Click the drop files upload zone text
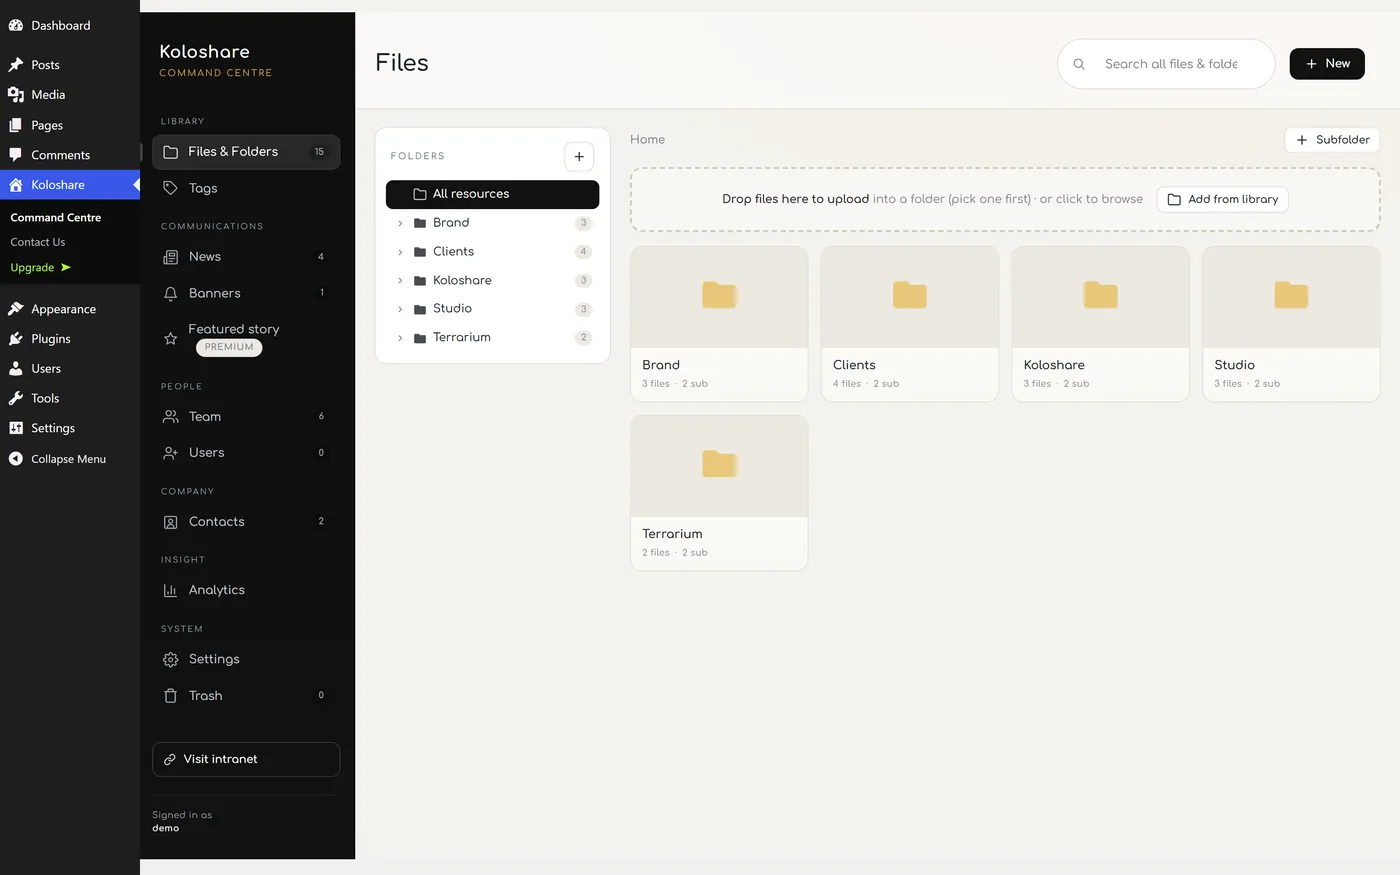Image resolution: width=1400 pixels, height=875 pixels. [932, 199]
